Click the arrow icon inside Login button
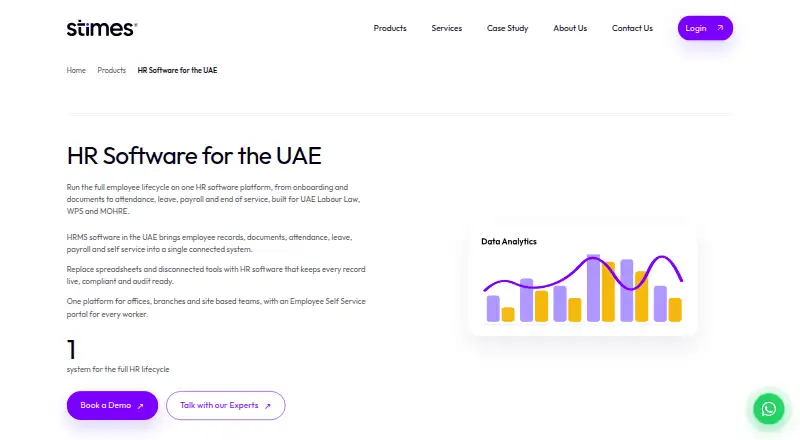Screen dimensions: 800x440 coord(720,28)
